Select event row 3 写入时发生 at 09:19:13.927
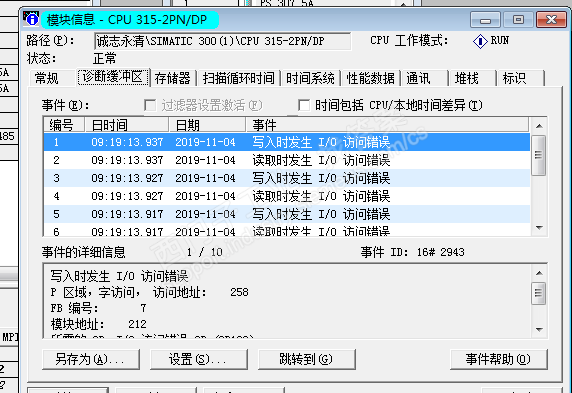Image resolution: width=572 pixels, height=393 pixels. tap(287, 178)
